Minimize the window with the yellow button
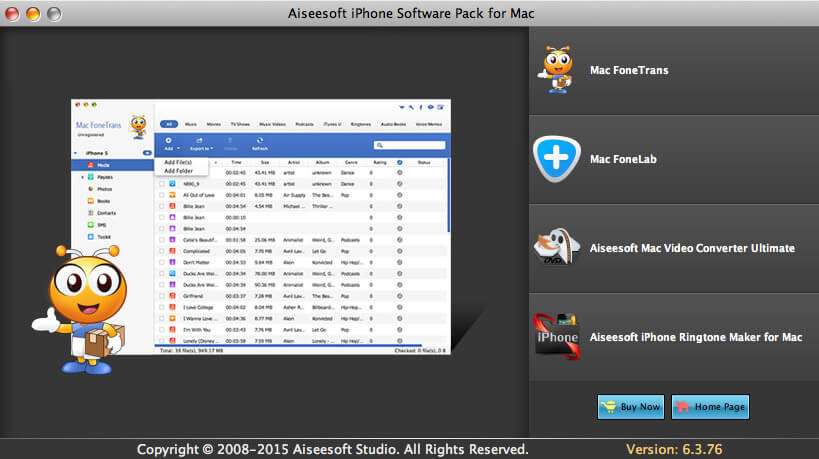This screenshot has width=819, height=459. click(x=33, y=14)
